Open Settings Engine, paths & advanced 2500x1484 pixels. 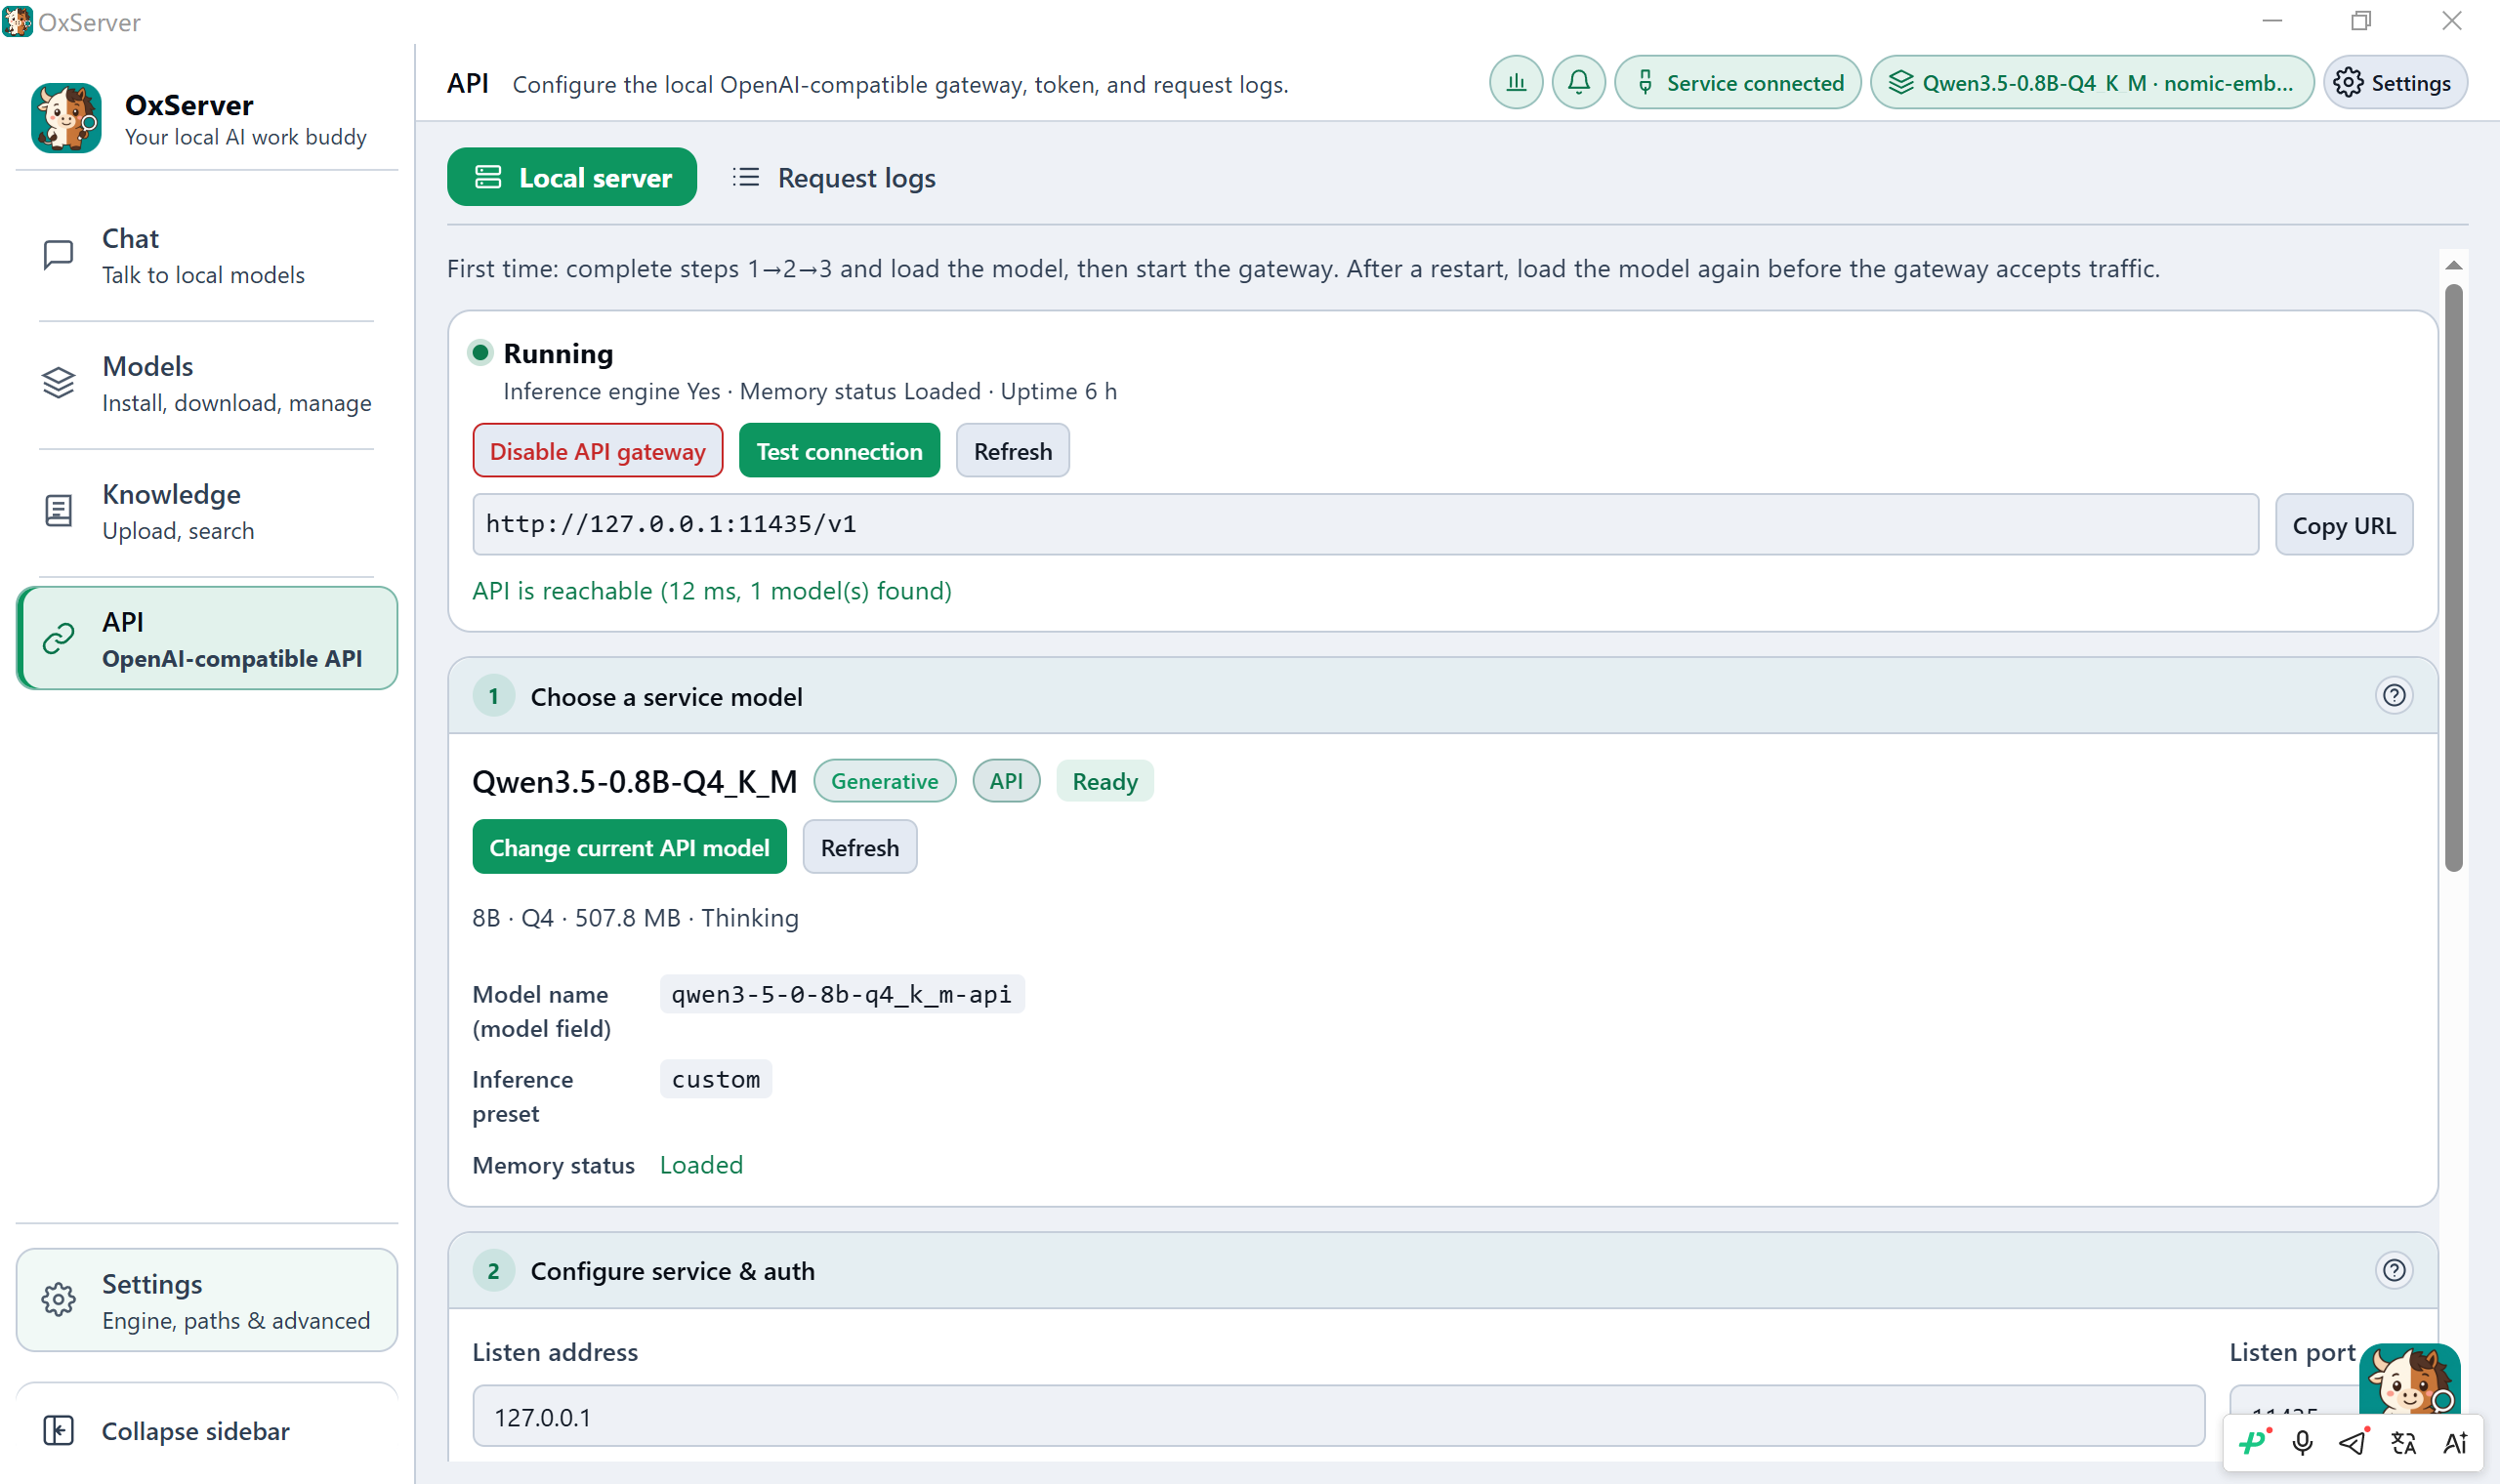pyautogui.click(x=207, y=1301)
